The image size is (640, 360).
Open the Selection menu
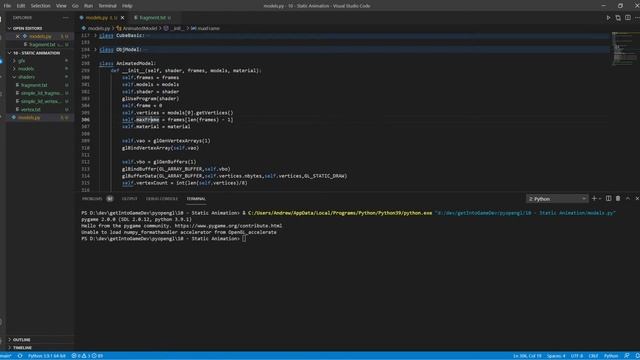point(40,6)
